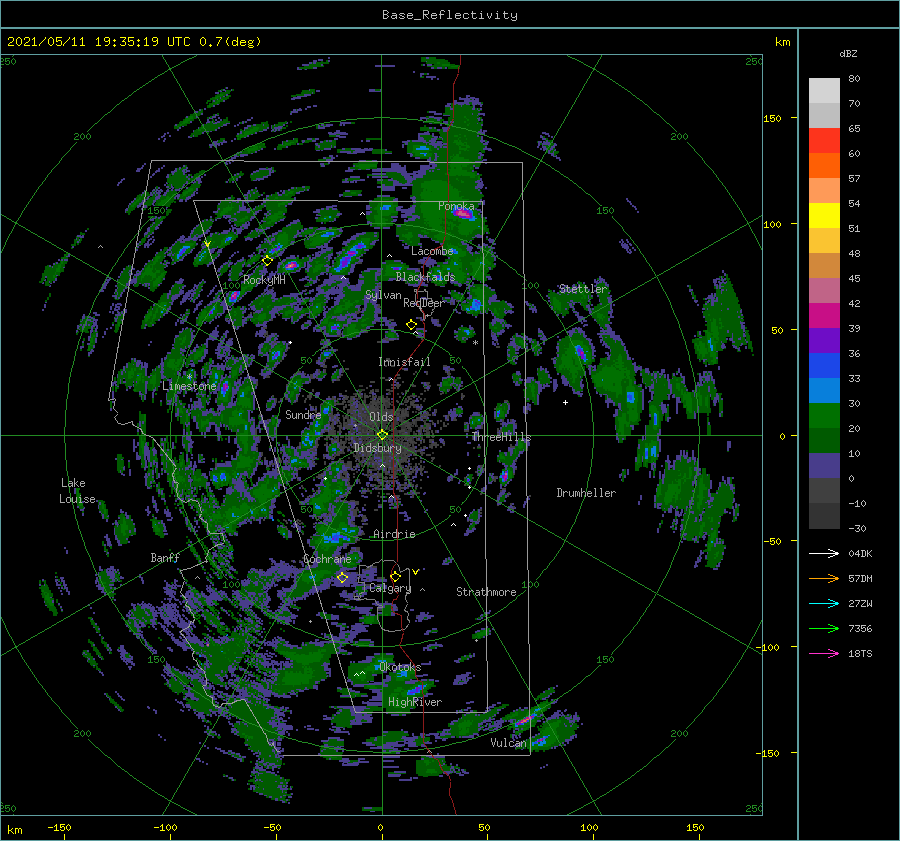900x841 pixels.
Task: Pick the yellow swatch between 54 and 51
Action: click(824, 215)
